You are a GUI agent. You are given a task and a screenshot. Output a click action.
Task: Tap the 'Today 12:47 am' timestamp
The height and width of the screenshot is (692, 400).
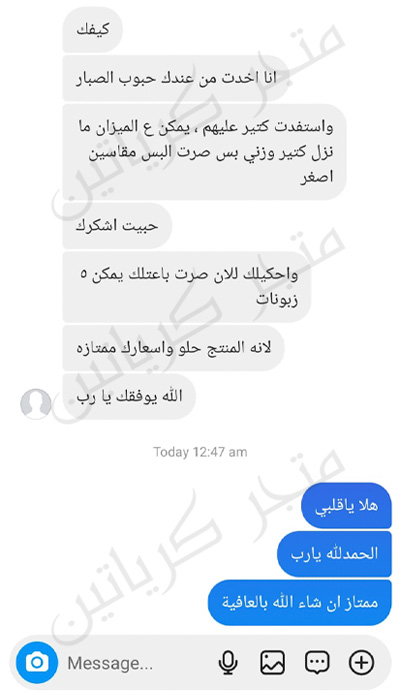[x=200, y=452]
